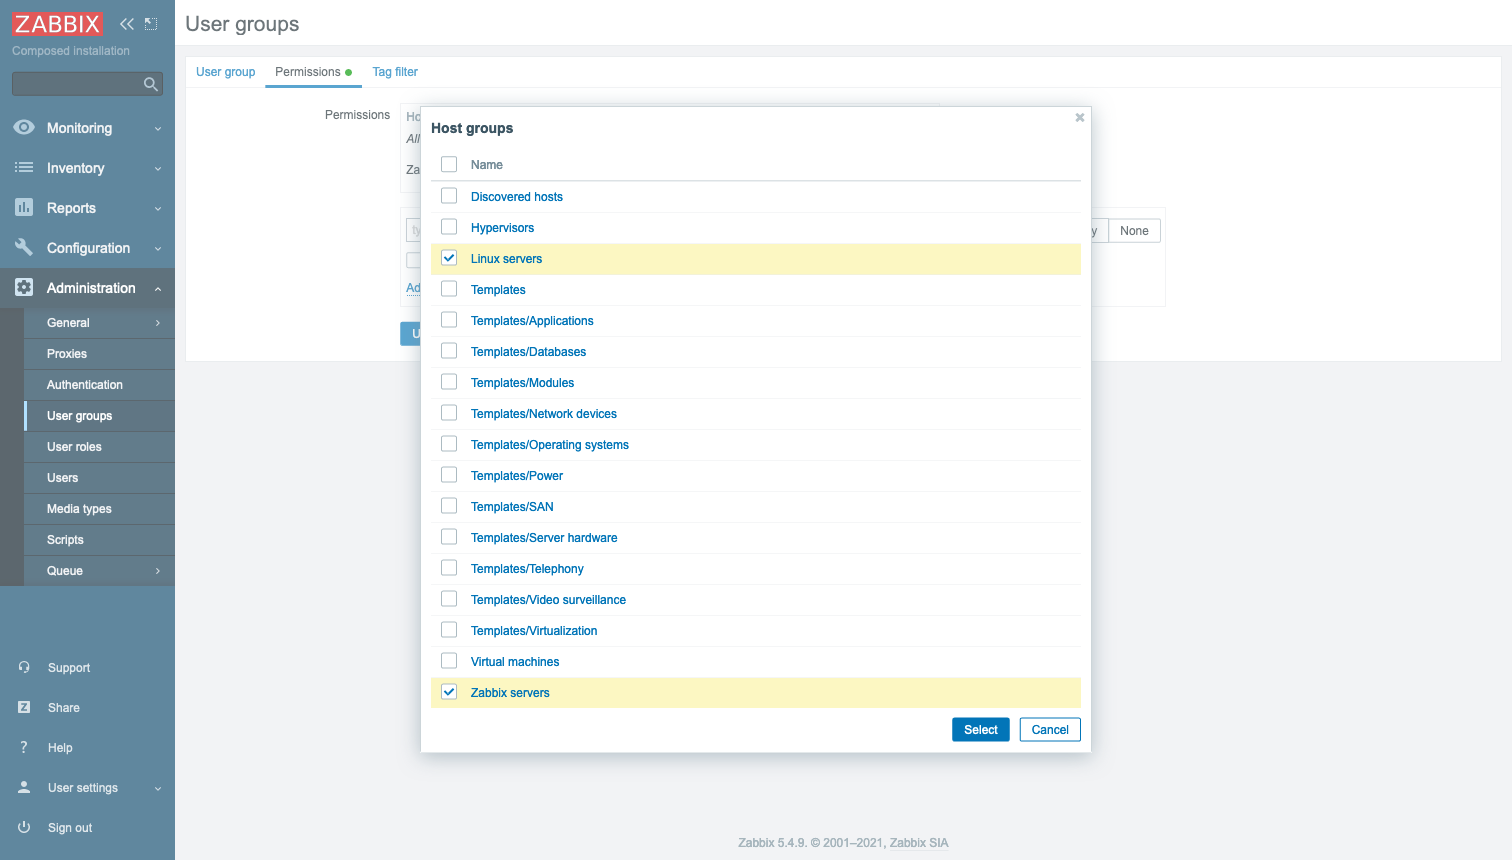Click the Cancel button

click(x=1050, y=730)
